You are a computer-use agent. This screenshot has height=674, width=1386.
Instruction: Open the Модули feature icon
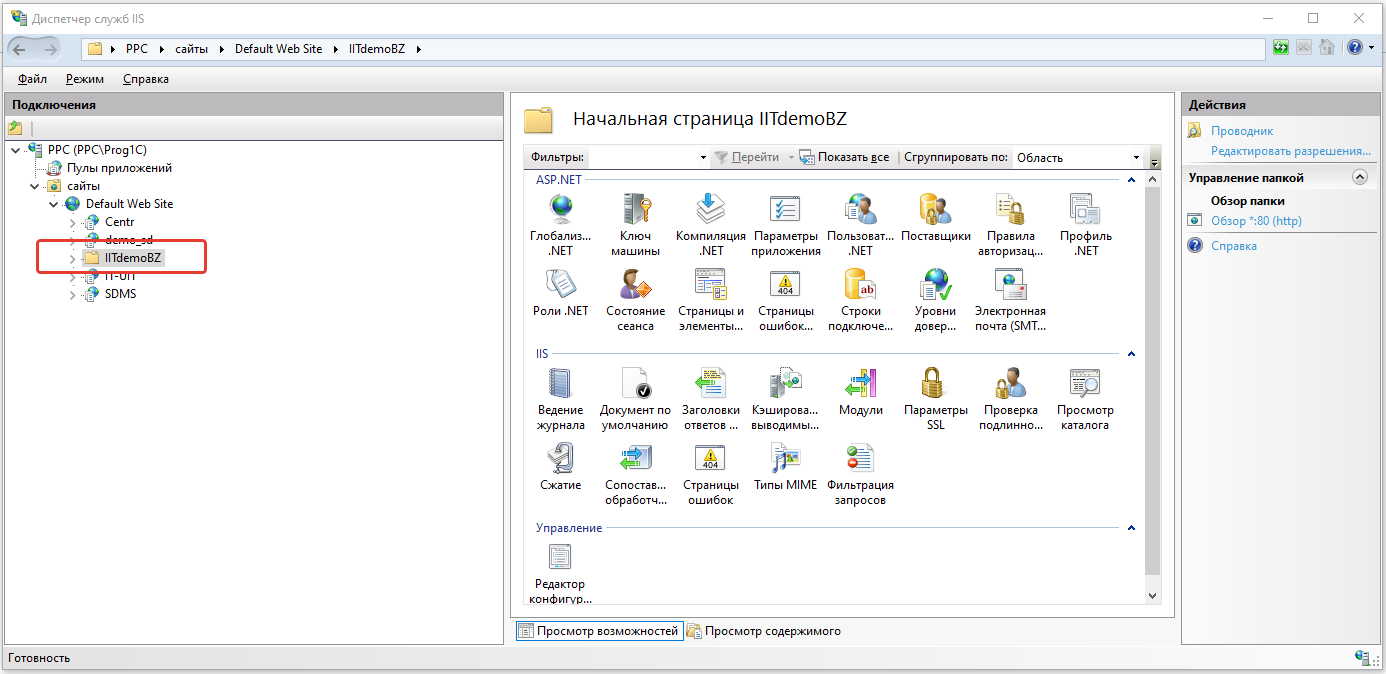coord(860,384)
